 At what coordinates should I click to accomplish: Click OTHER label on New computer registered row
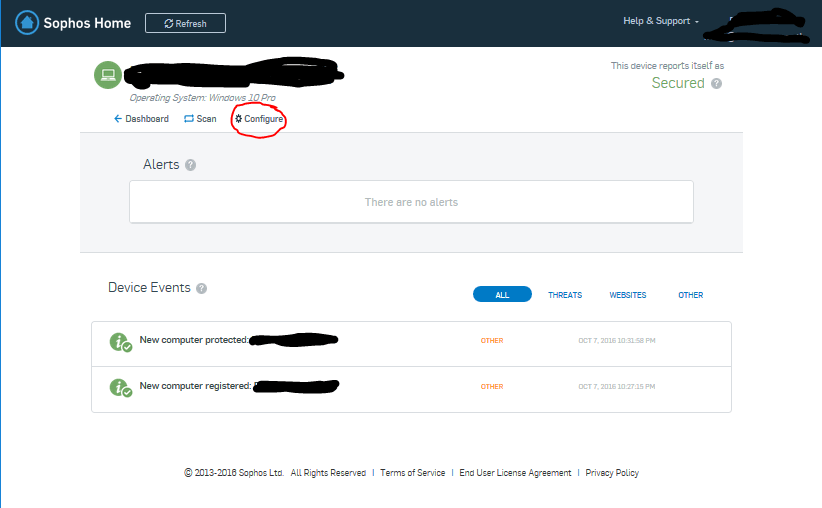pos(492,387)
